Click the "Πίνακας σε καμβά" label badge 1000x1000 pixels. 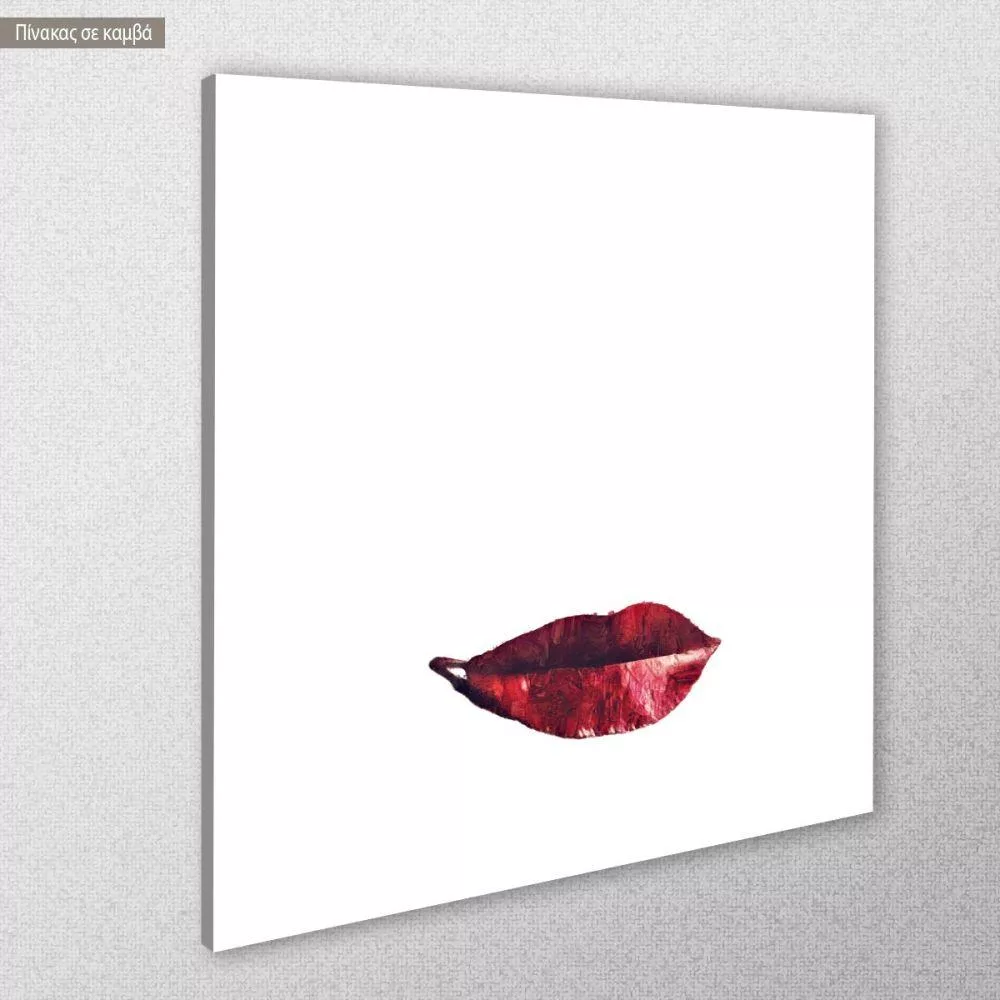[x=83, y=33]
